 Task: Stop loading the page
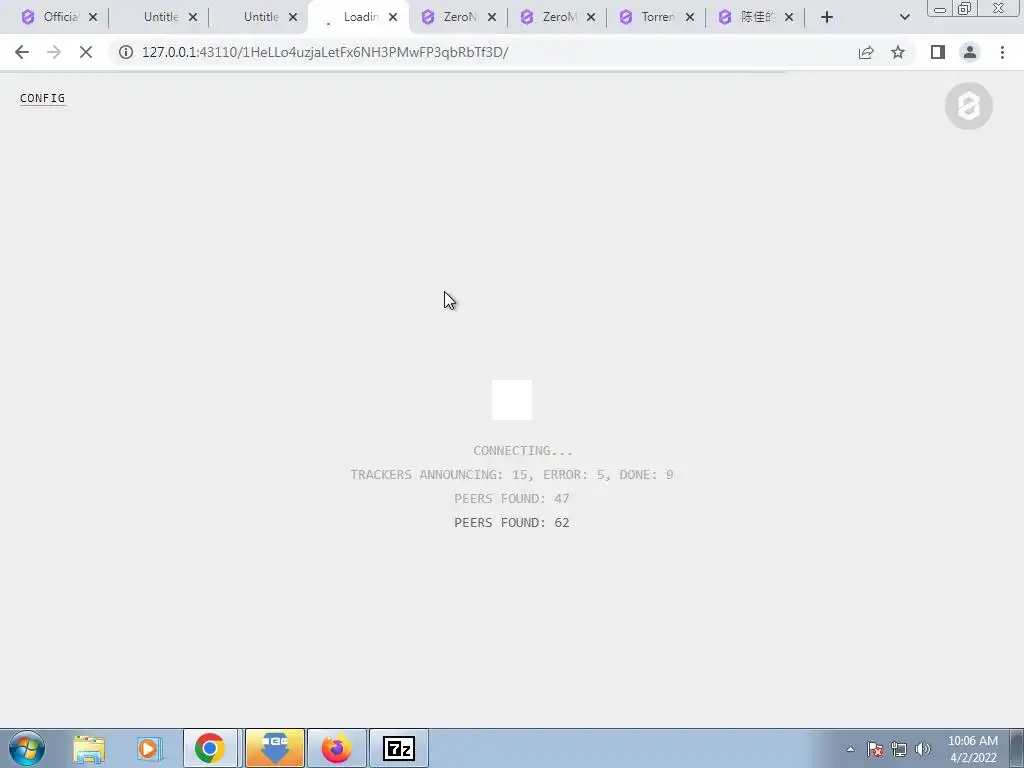click(x=86, y=52)
